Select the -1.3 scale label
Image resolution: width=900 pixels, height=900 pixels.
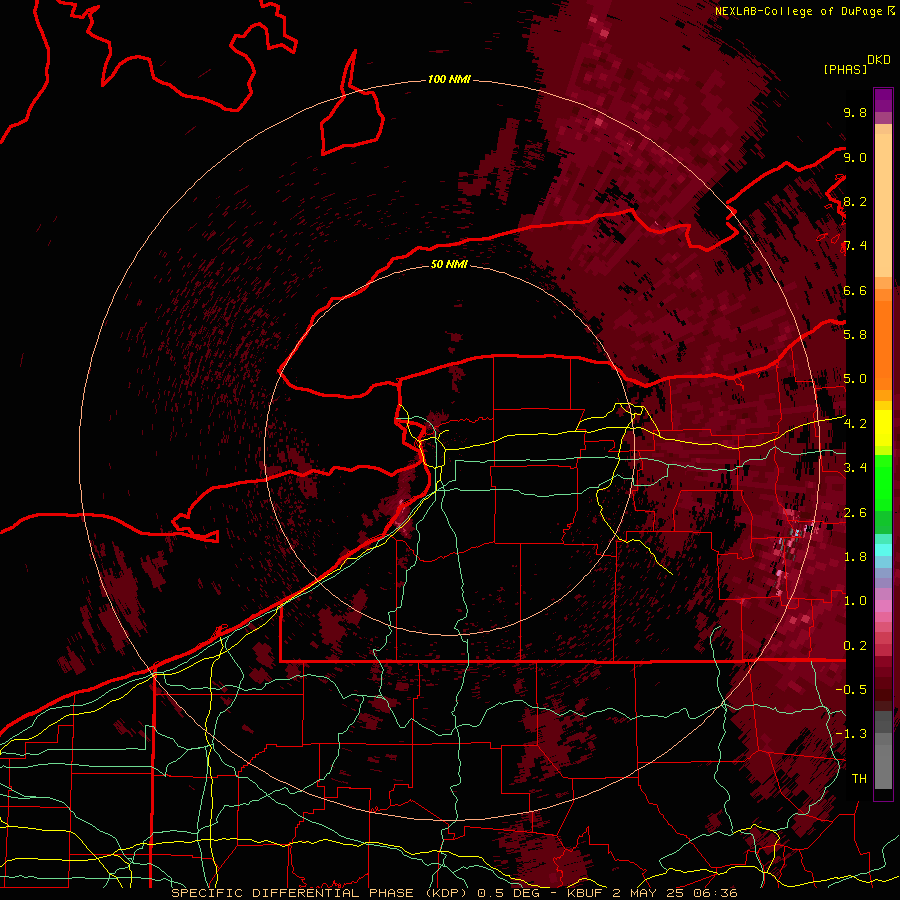coord(851,734)
